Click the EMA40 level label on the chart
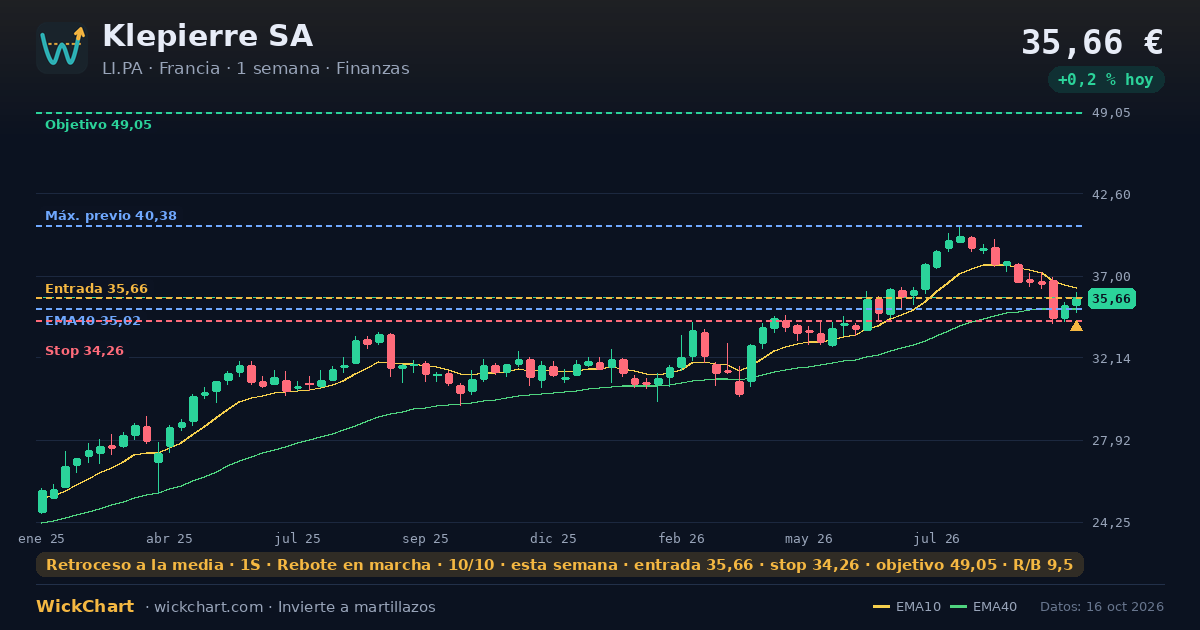This screenshot has height=630, width=1200. click(93, 321)
